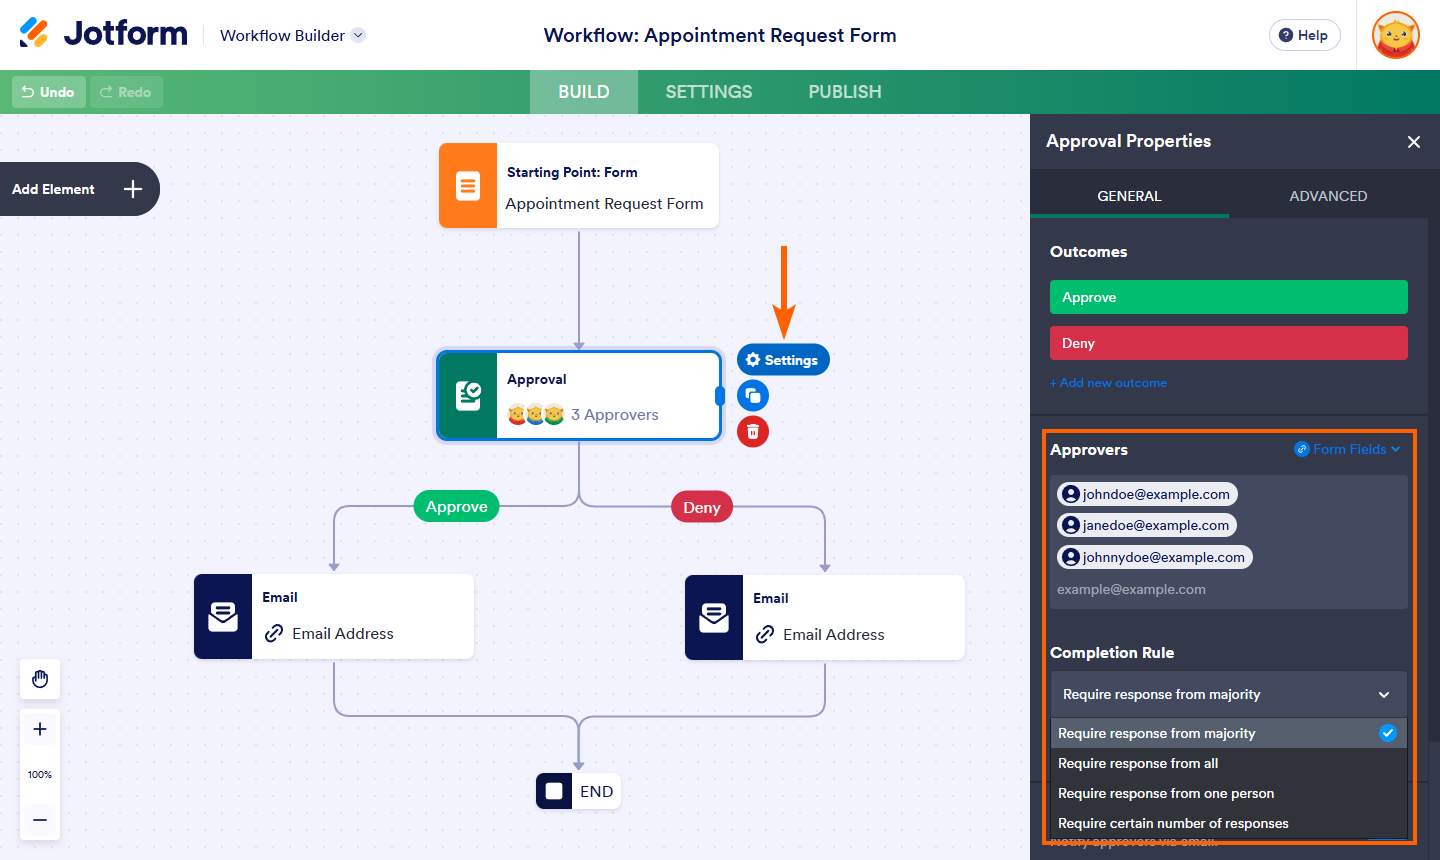Screen dimensions: 1440x860
Task: Open the user avatar profile menu
Action: 1396,35
